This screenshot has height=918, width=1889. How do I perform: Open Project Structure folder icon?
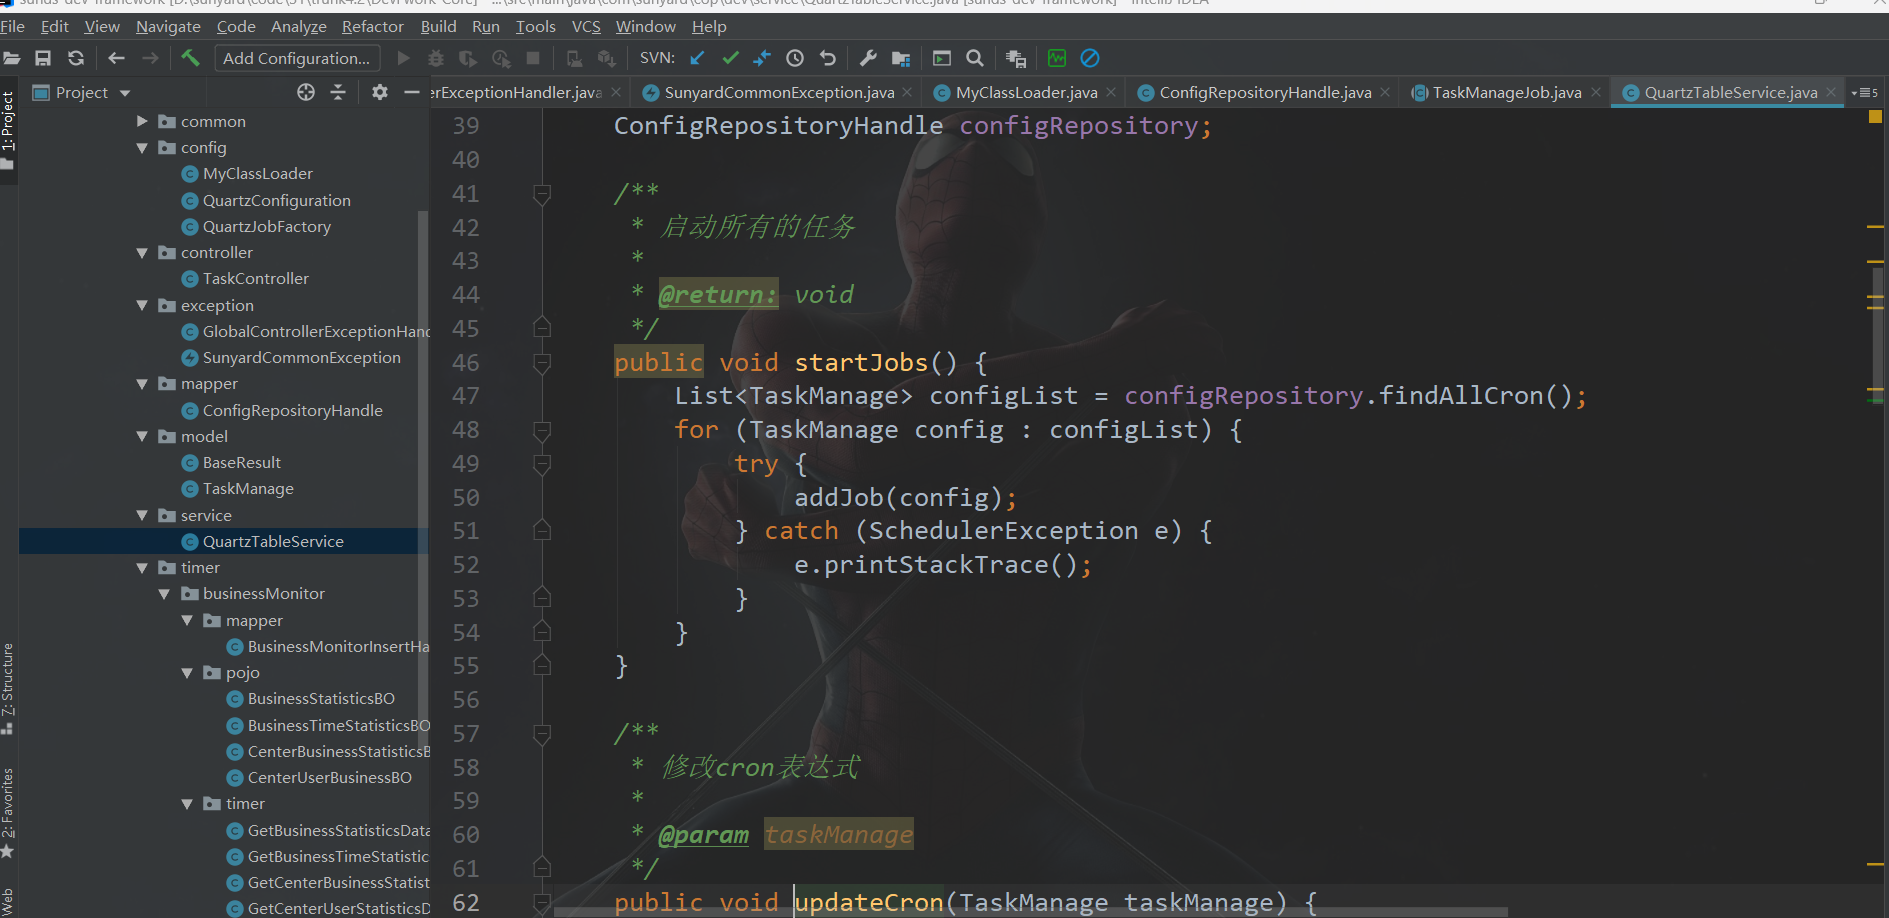(x=901, y=58)
